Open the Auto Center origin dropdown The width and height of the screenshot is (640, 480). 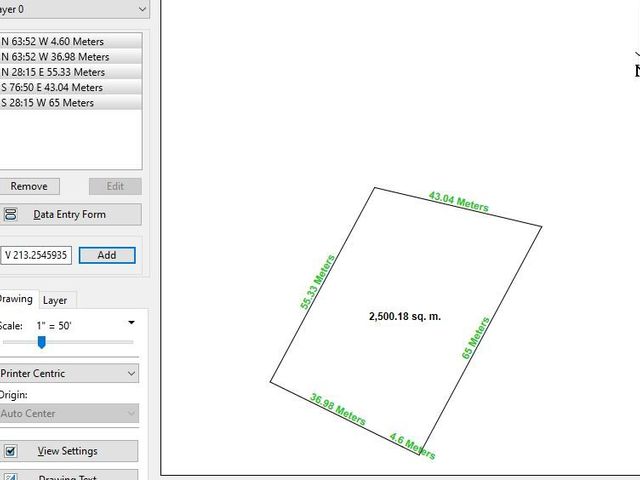click(69, 413)
